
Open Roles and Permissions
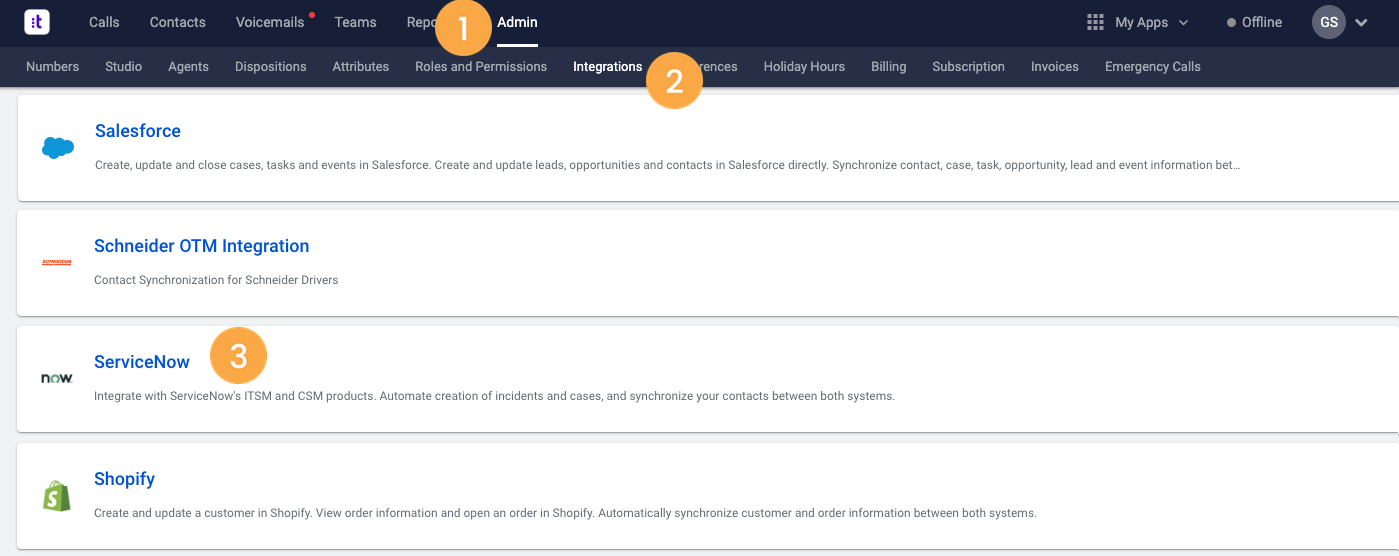[481, 67]
